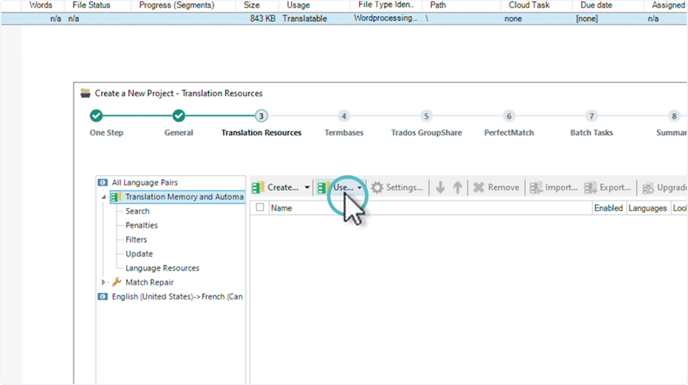Click the 843 KB size cell
Image resolution: width=688 pixels, height=385 pixels.
click(263, 19)
